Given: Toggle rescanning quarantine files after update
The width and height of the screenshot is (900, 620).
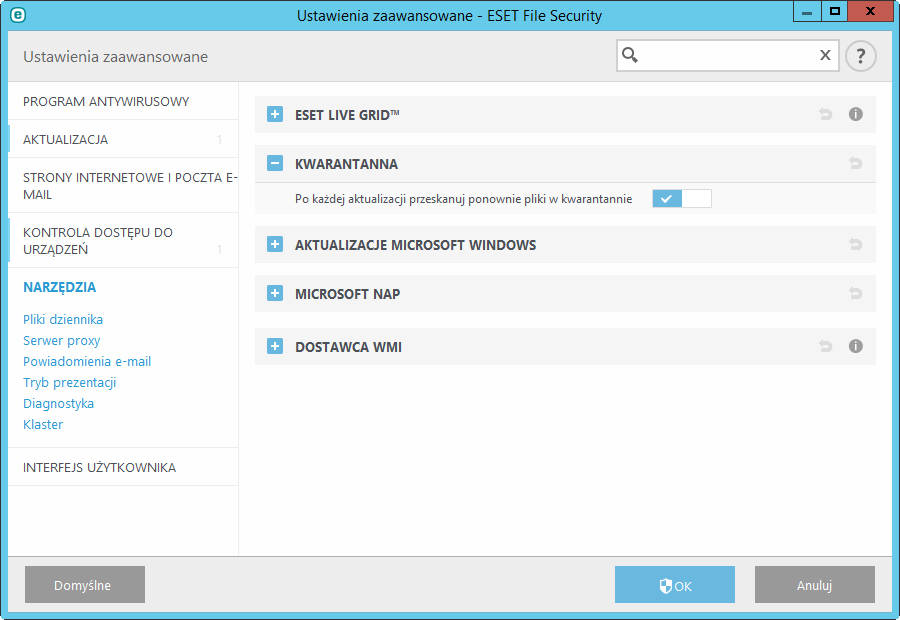Looking at the screenshot, I should (x=682, y=199).
